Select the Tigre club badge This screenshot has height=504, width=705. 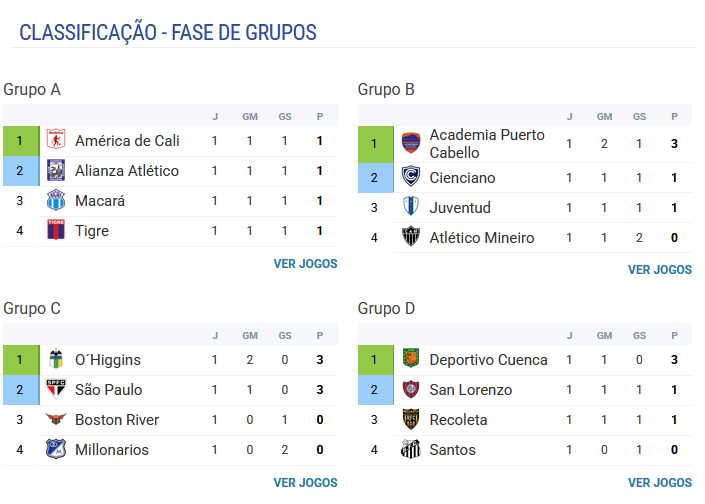56,231
